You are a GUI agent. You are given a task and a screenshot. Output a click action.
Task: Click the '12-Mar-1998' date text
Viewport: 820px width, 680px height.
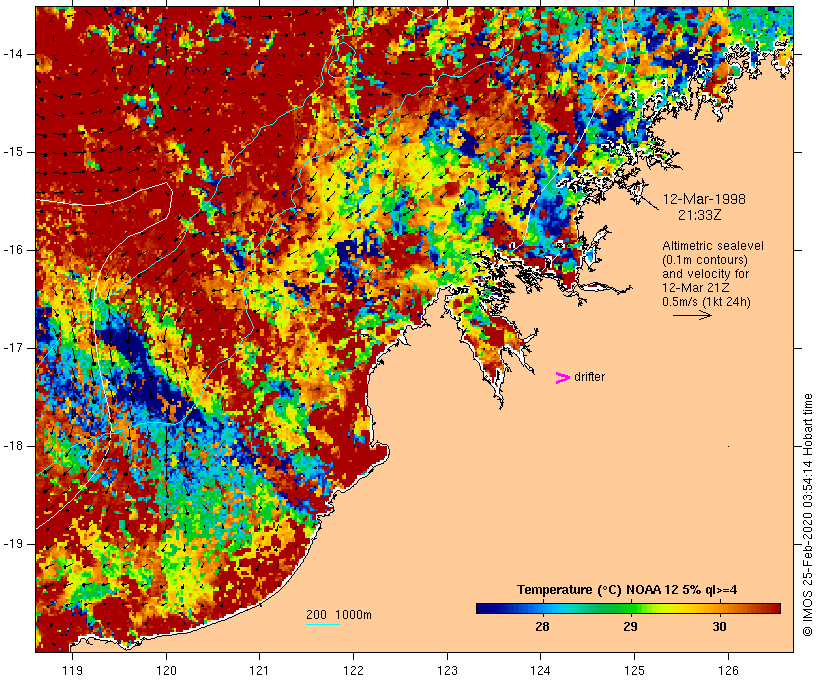(704, 199)
